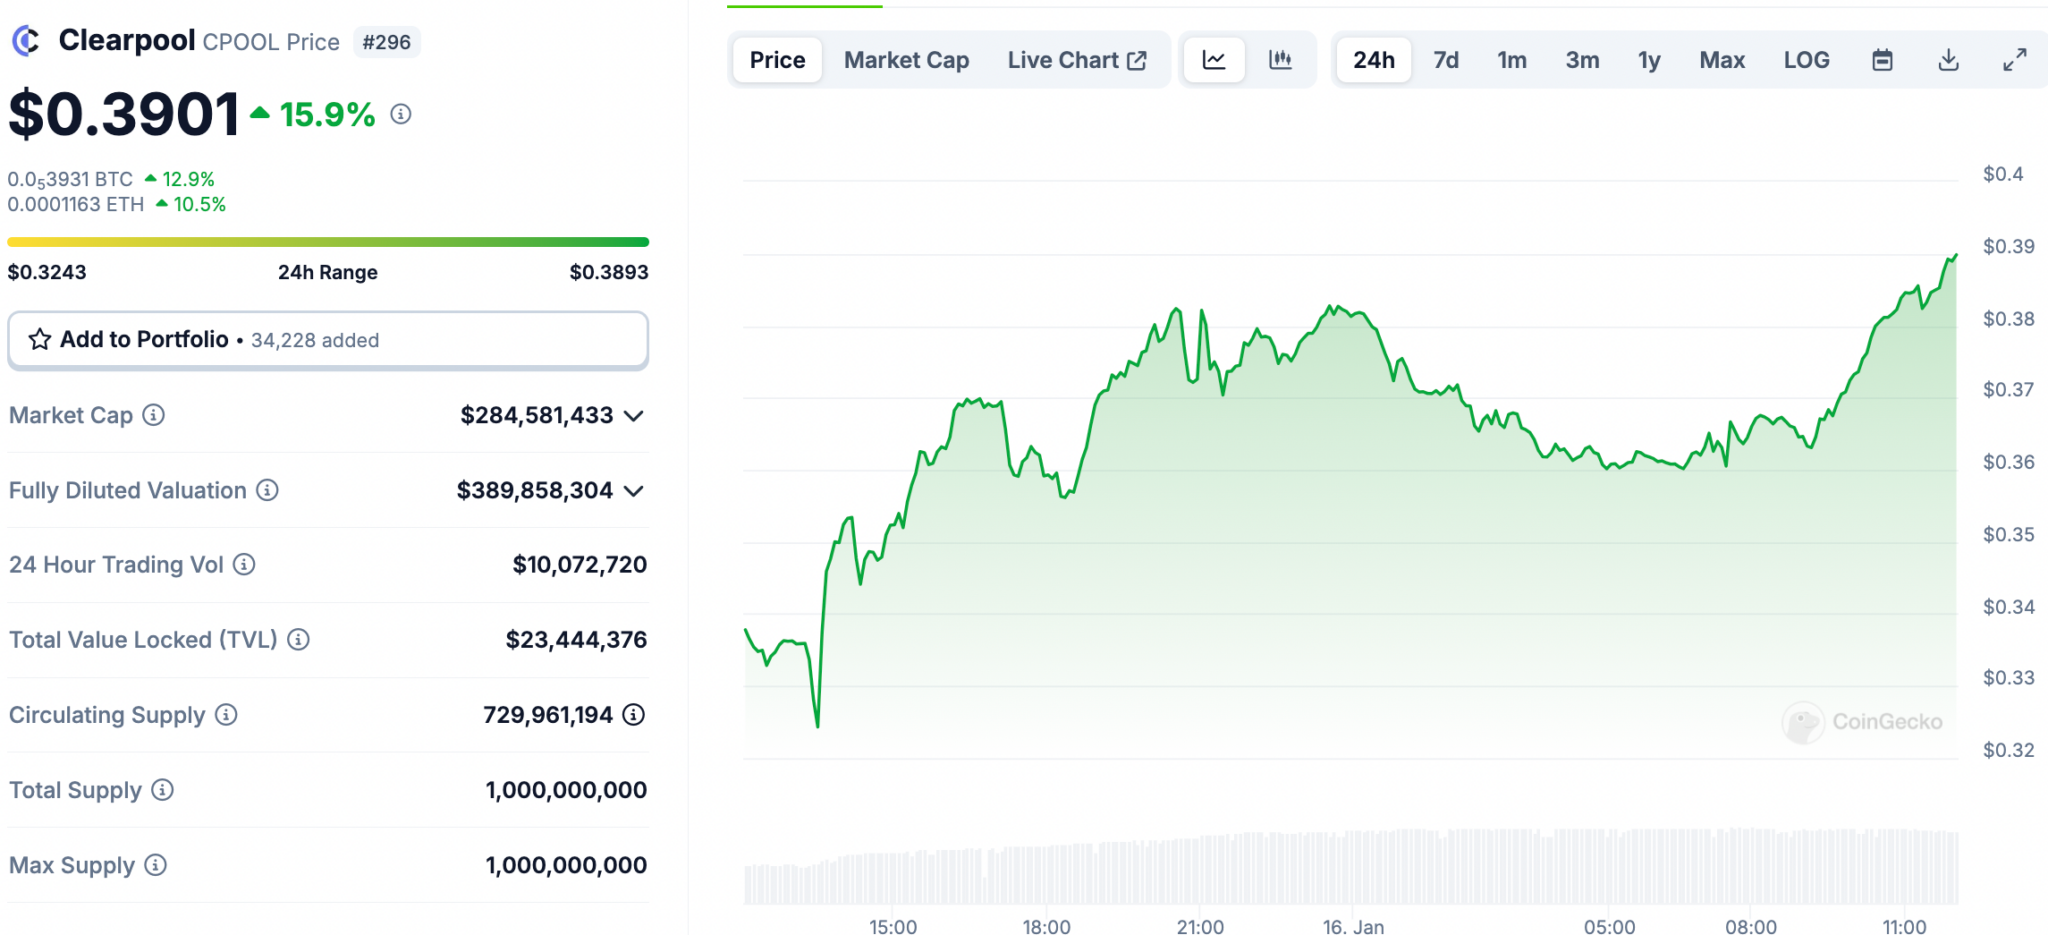2048x935 pixels.
Task: Click the #296 rank badge
Action: coord(387,42)
